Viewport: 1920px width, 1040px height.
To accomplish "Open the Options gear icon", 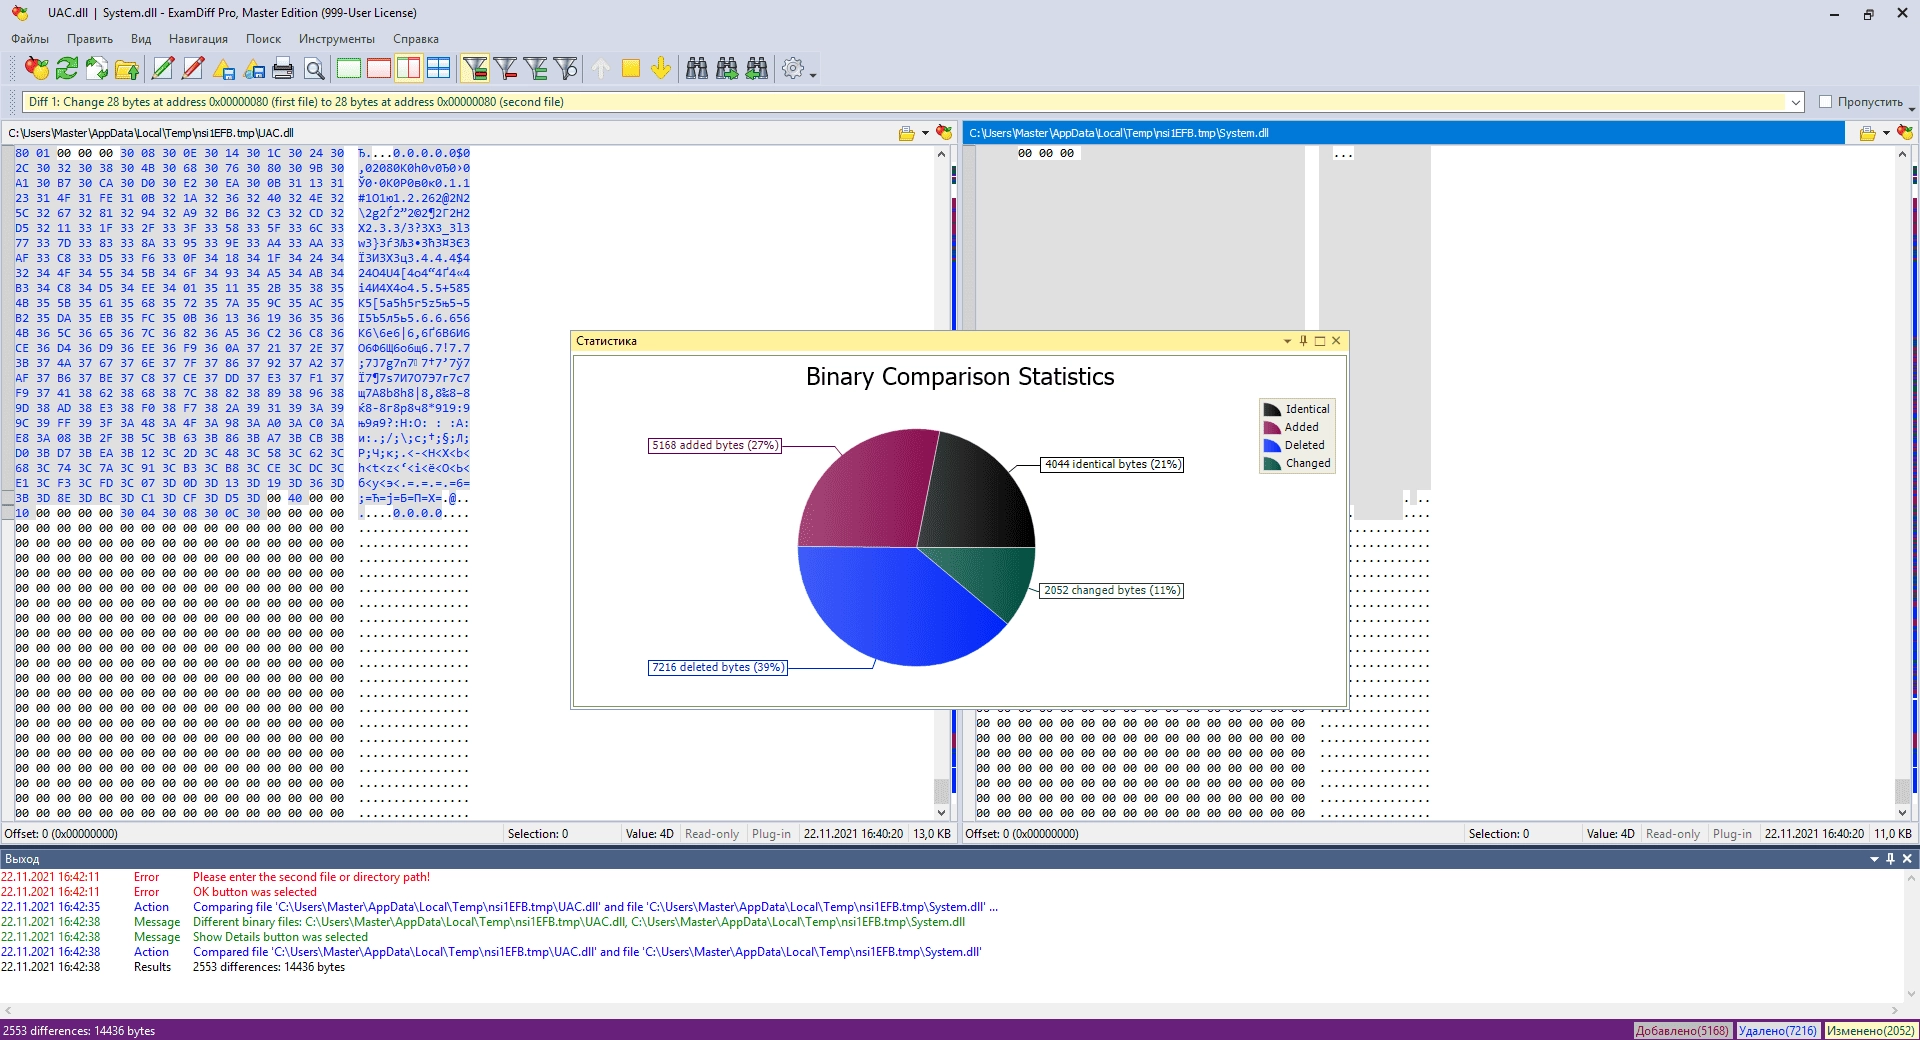I will [x=793, y=68].
